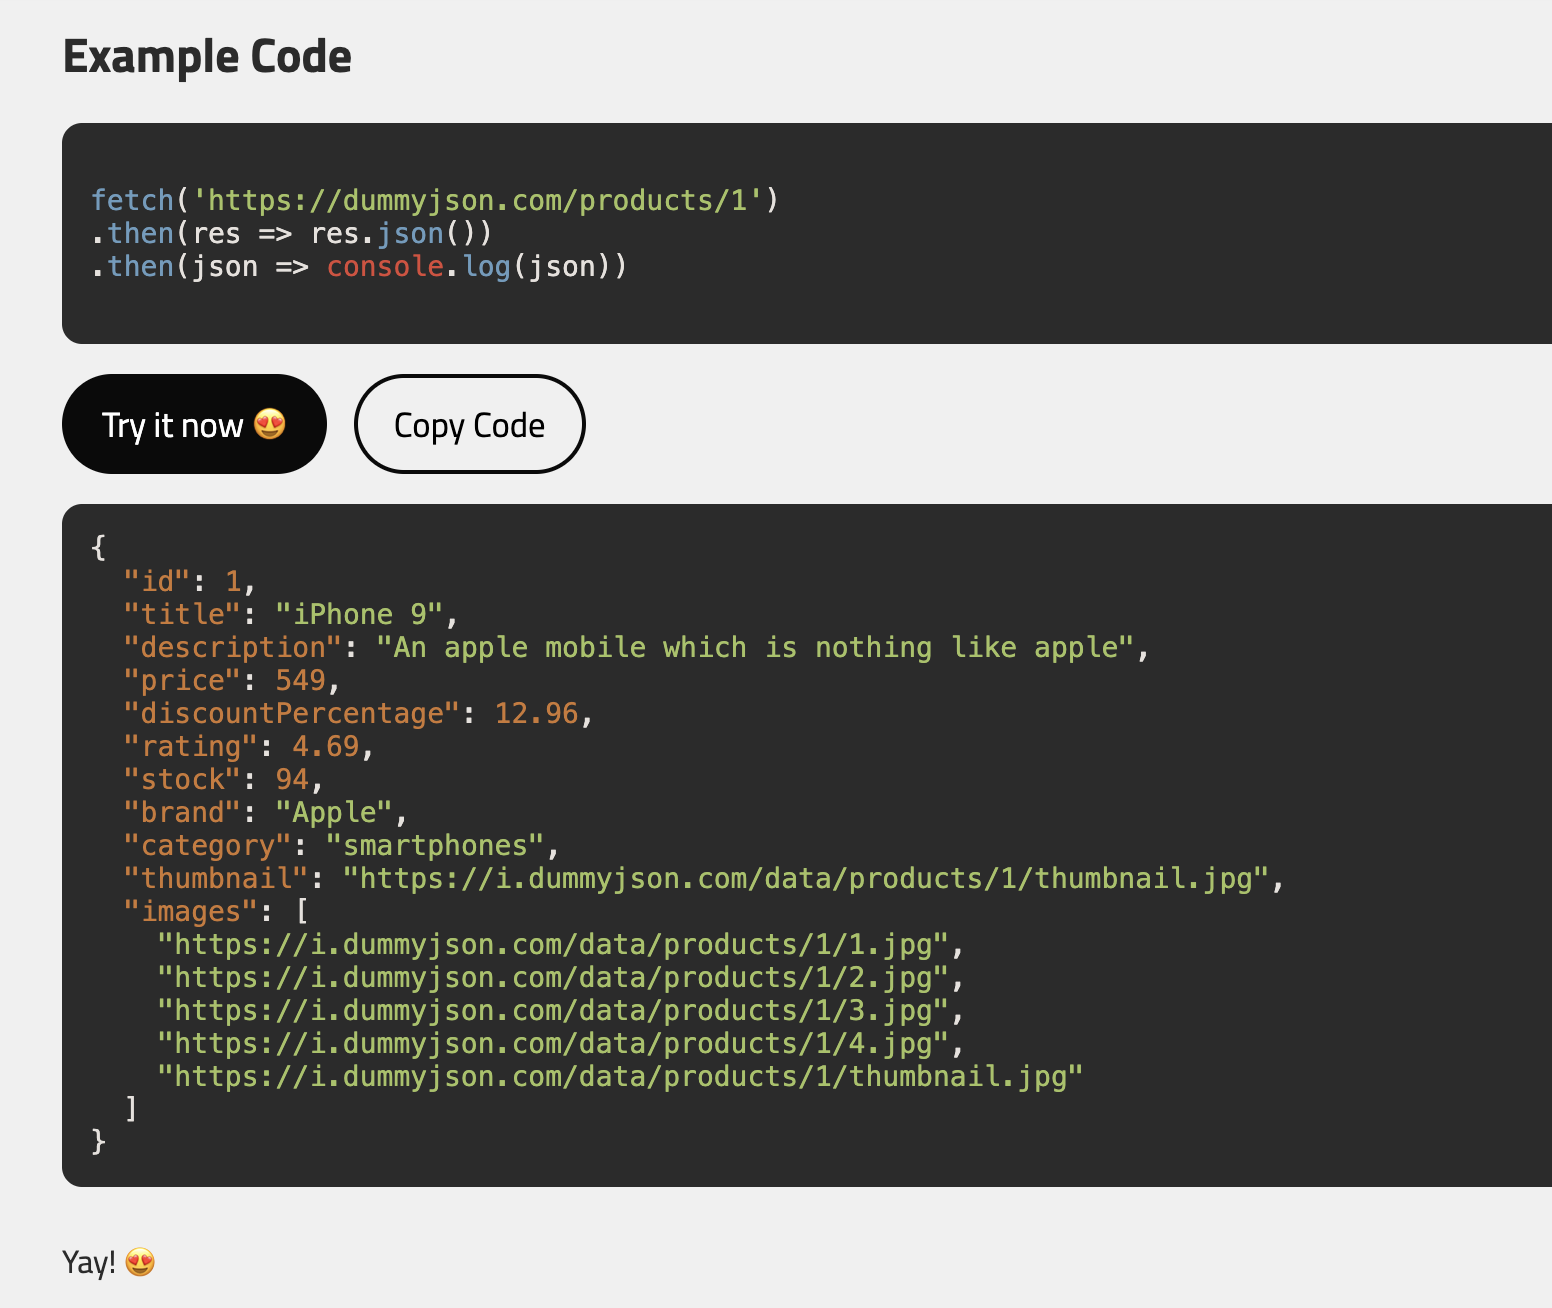Screen dimensions: 1552x1308
Task: Click the last thumbnail.jpg URL in images array
Action: pos(620,1076)
